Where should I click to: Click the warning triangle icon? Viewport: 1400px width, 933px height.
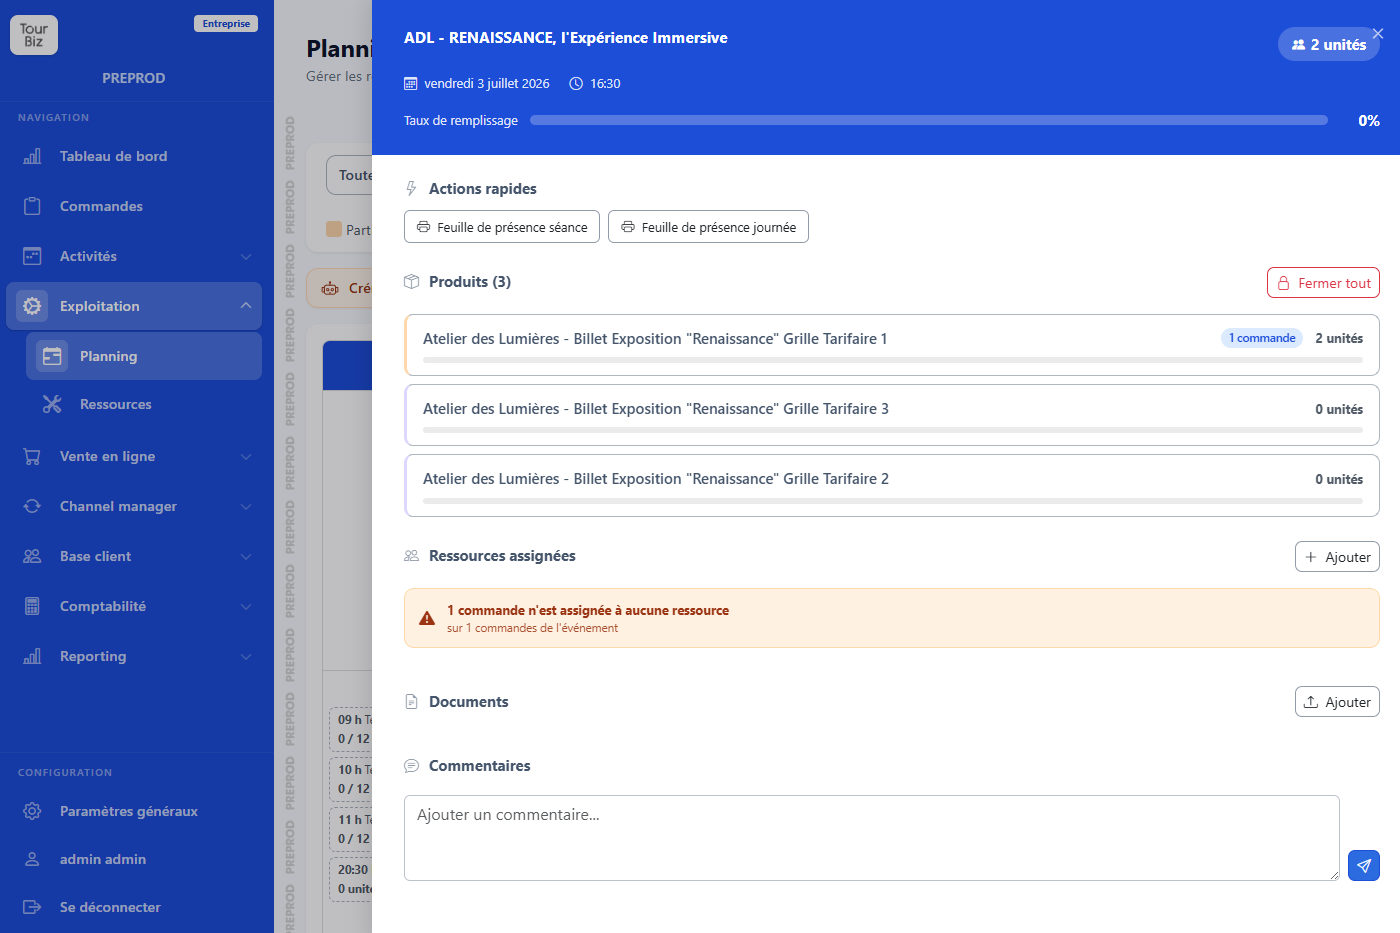(427, 618)
